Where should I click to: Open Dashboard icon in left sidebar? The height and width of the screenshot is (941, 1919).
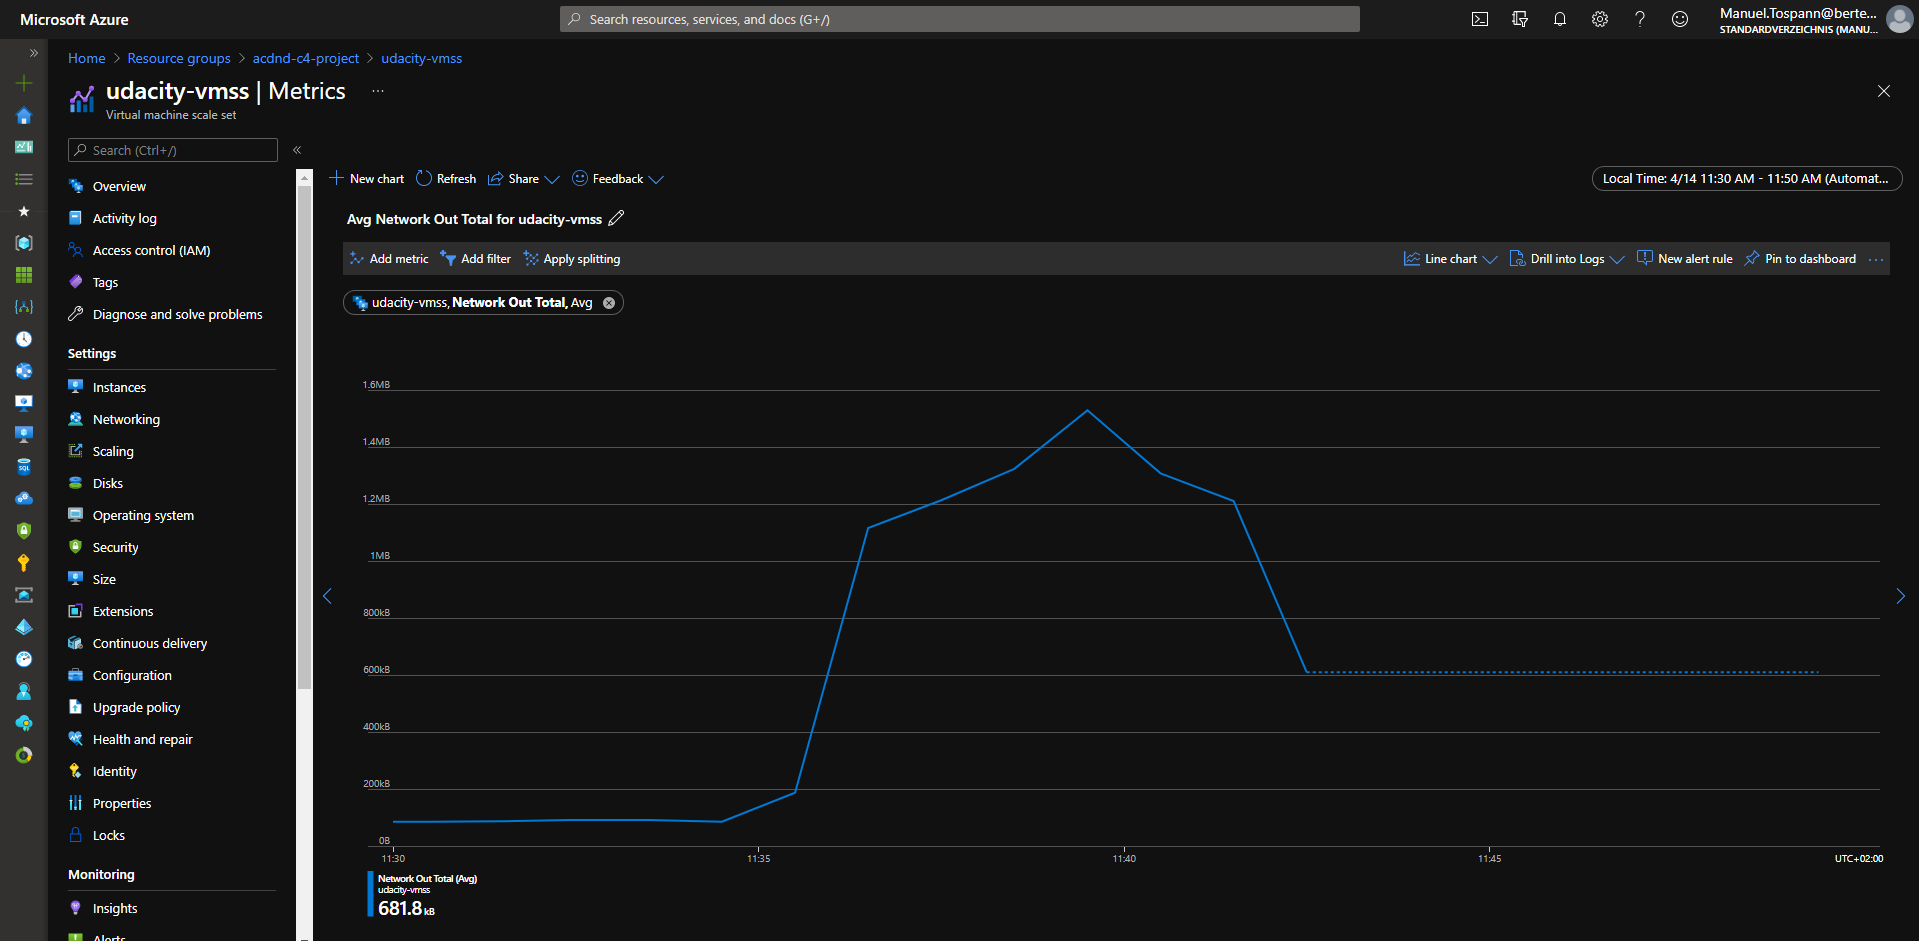point(24,147)
